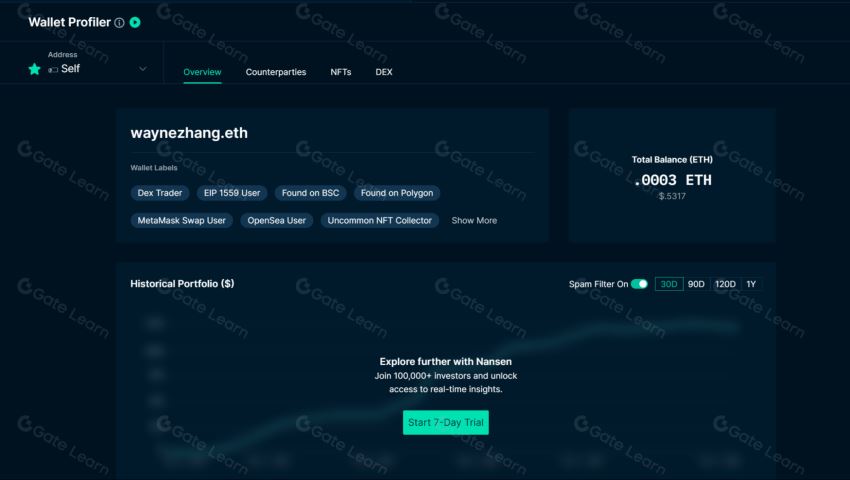Click the Uncommon NFT Collector label
850x480 pixels.
click(x=379, y=221)
